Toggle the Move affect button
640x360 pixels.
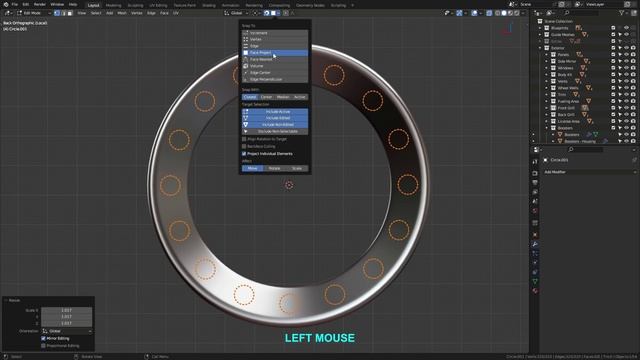[x=253, y=168]
